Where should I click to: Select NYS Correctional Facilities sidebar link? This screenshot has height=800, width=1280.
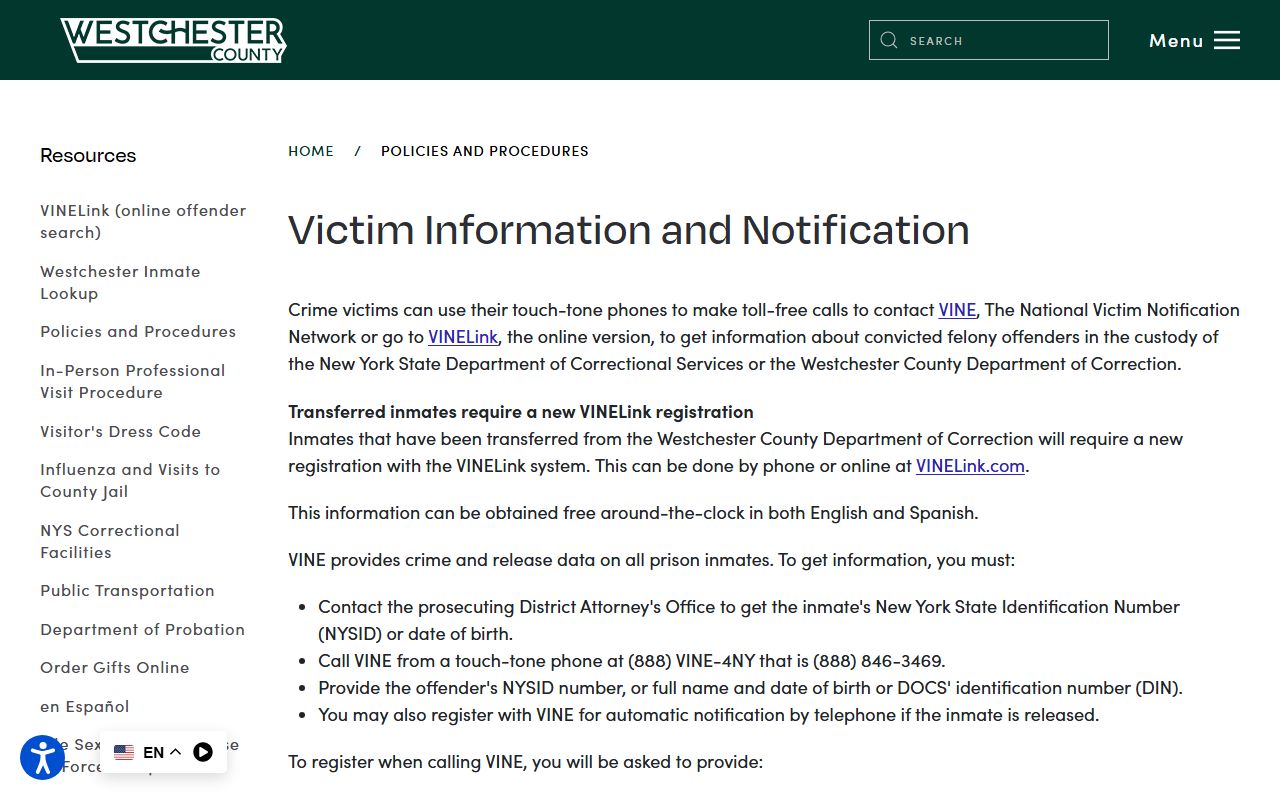(x=110, y=541)
